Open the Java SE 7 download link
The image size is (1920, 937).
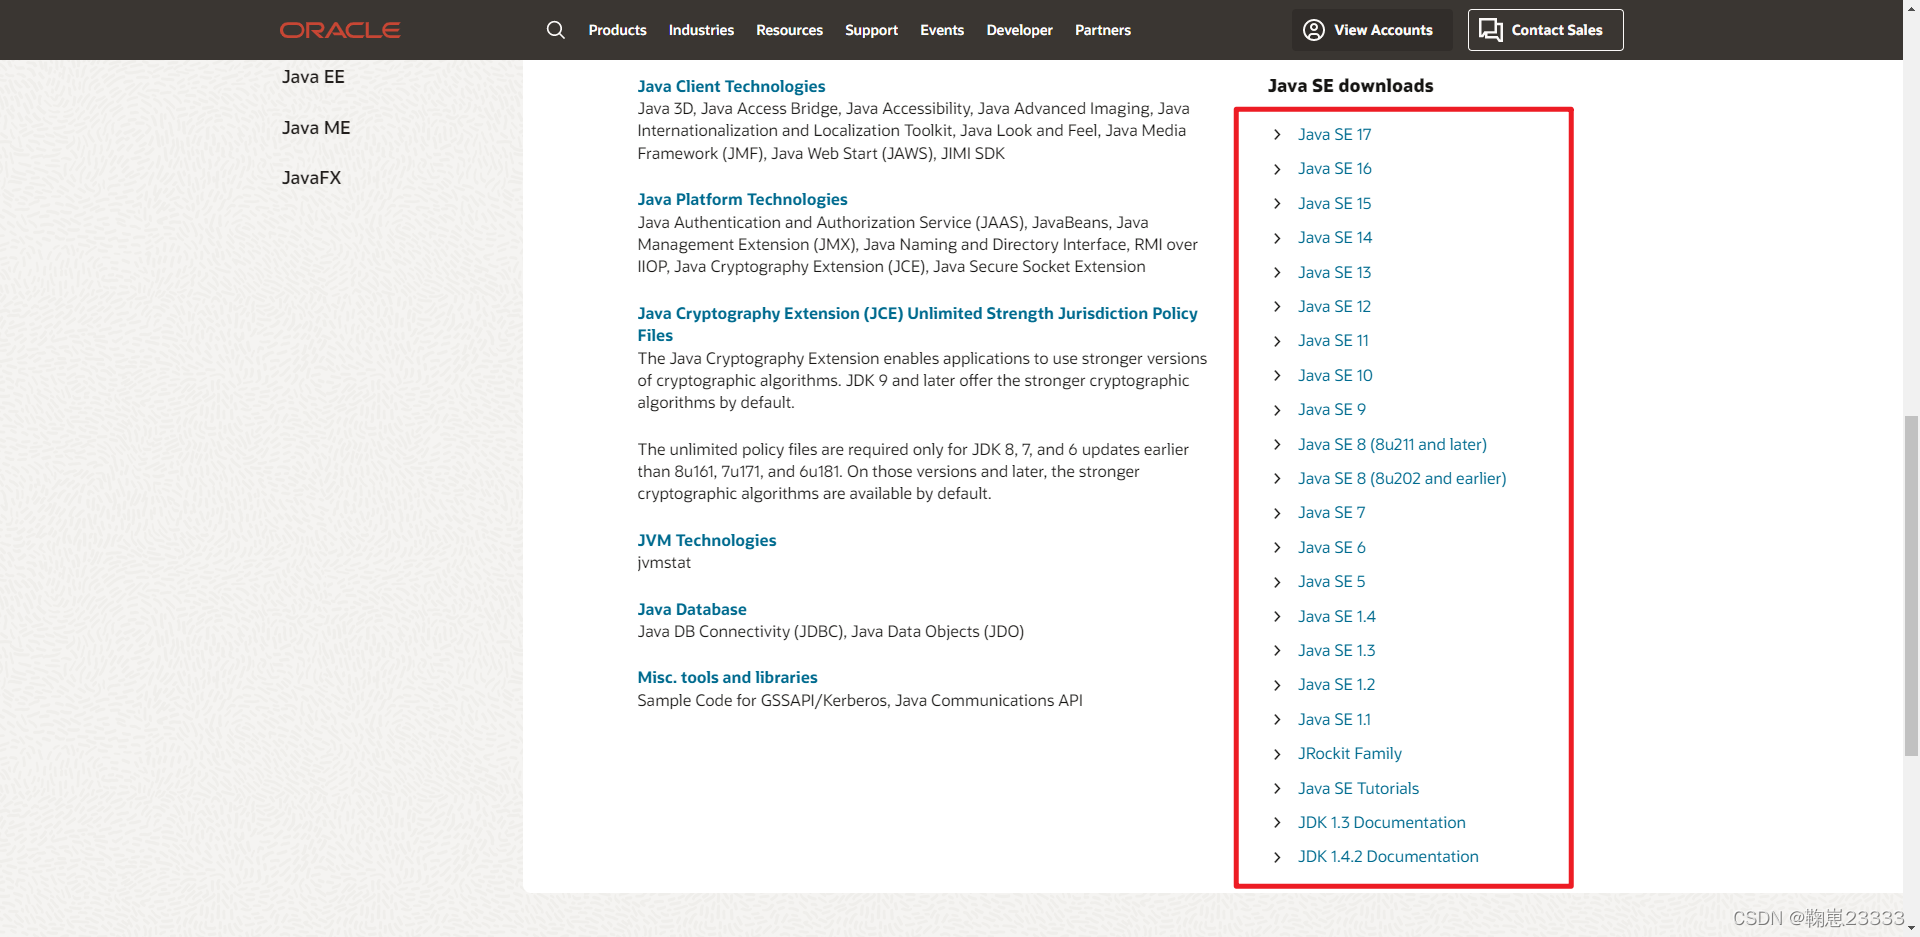click(x=1331, y=512)
